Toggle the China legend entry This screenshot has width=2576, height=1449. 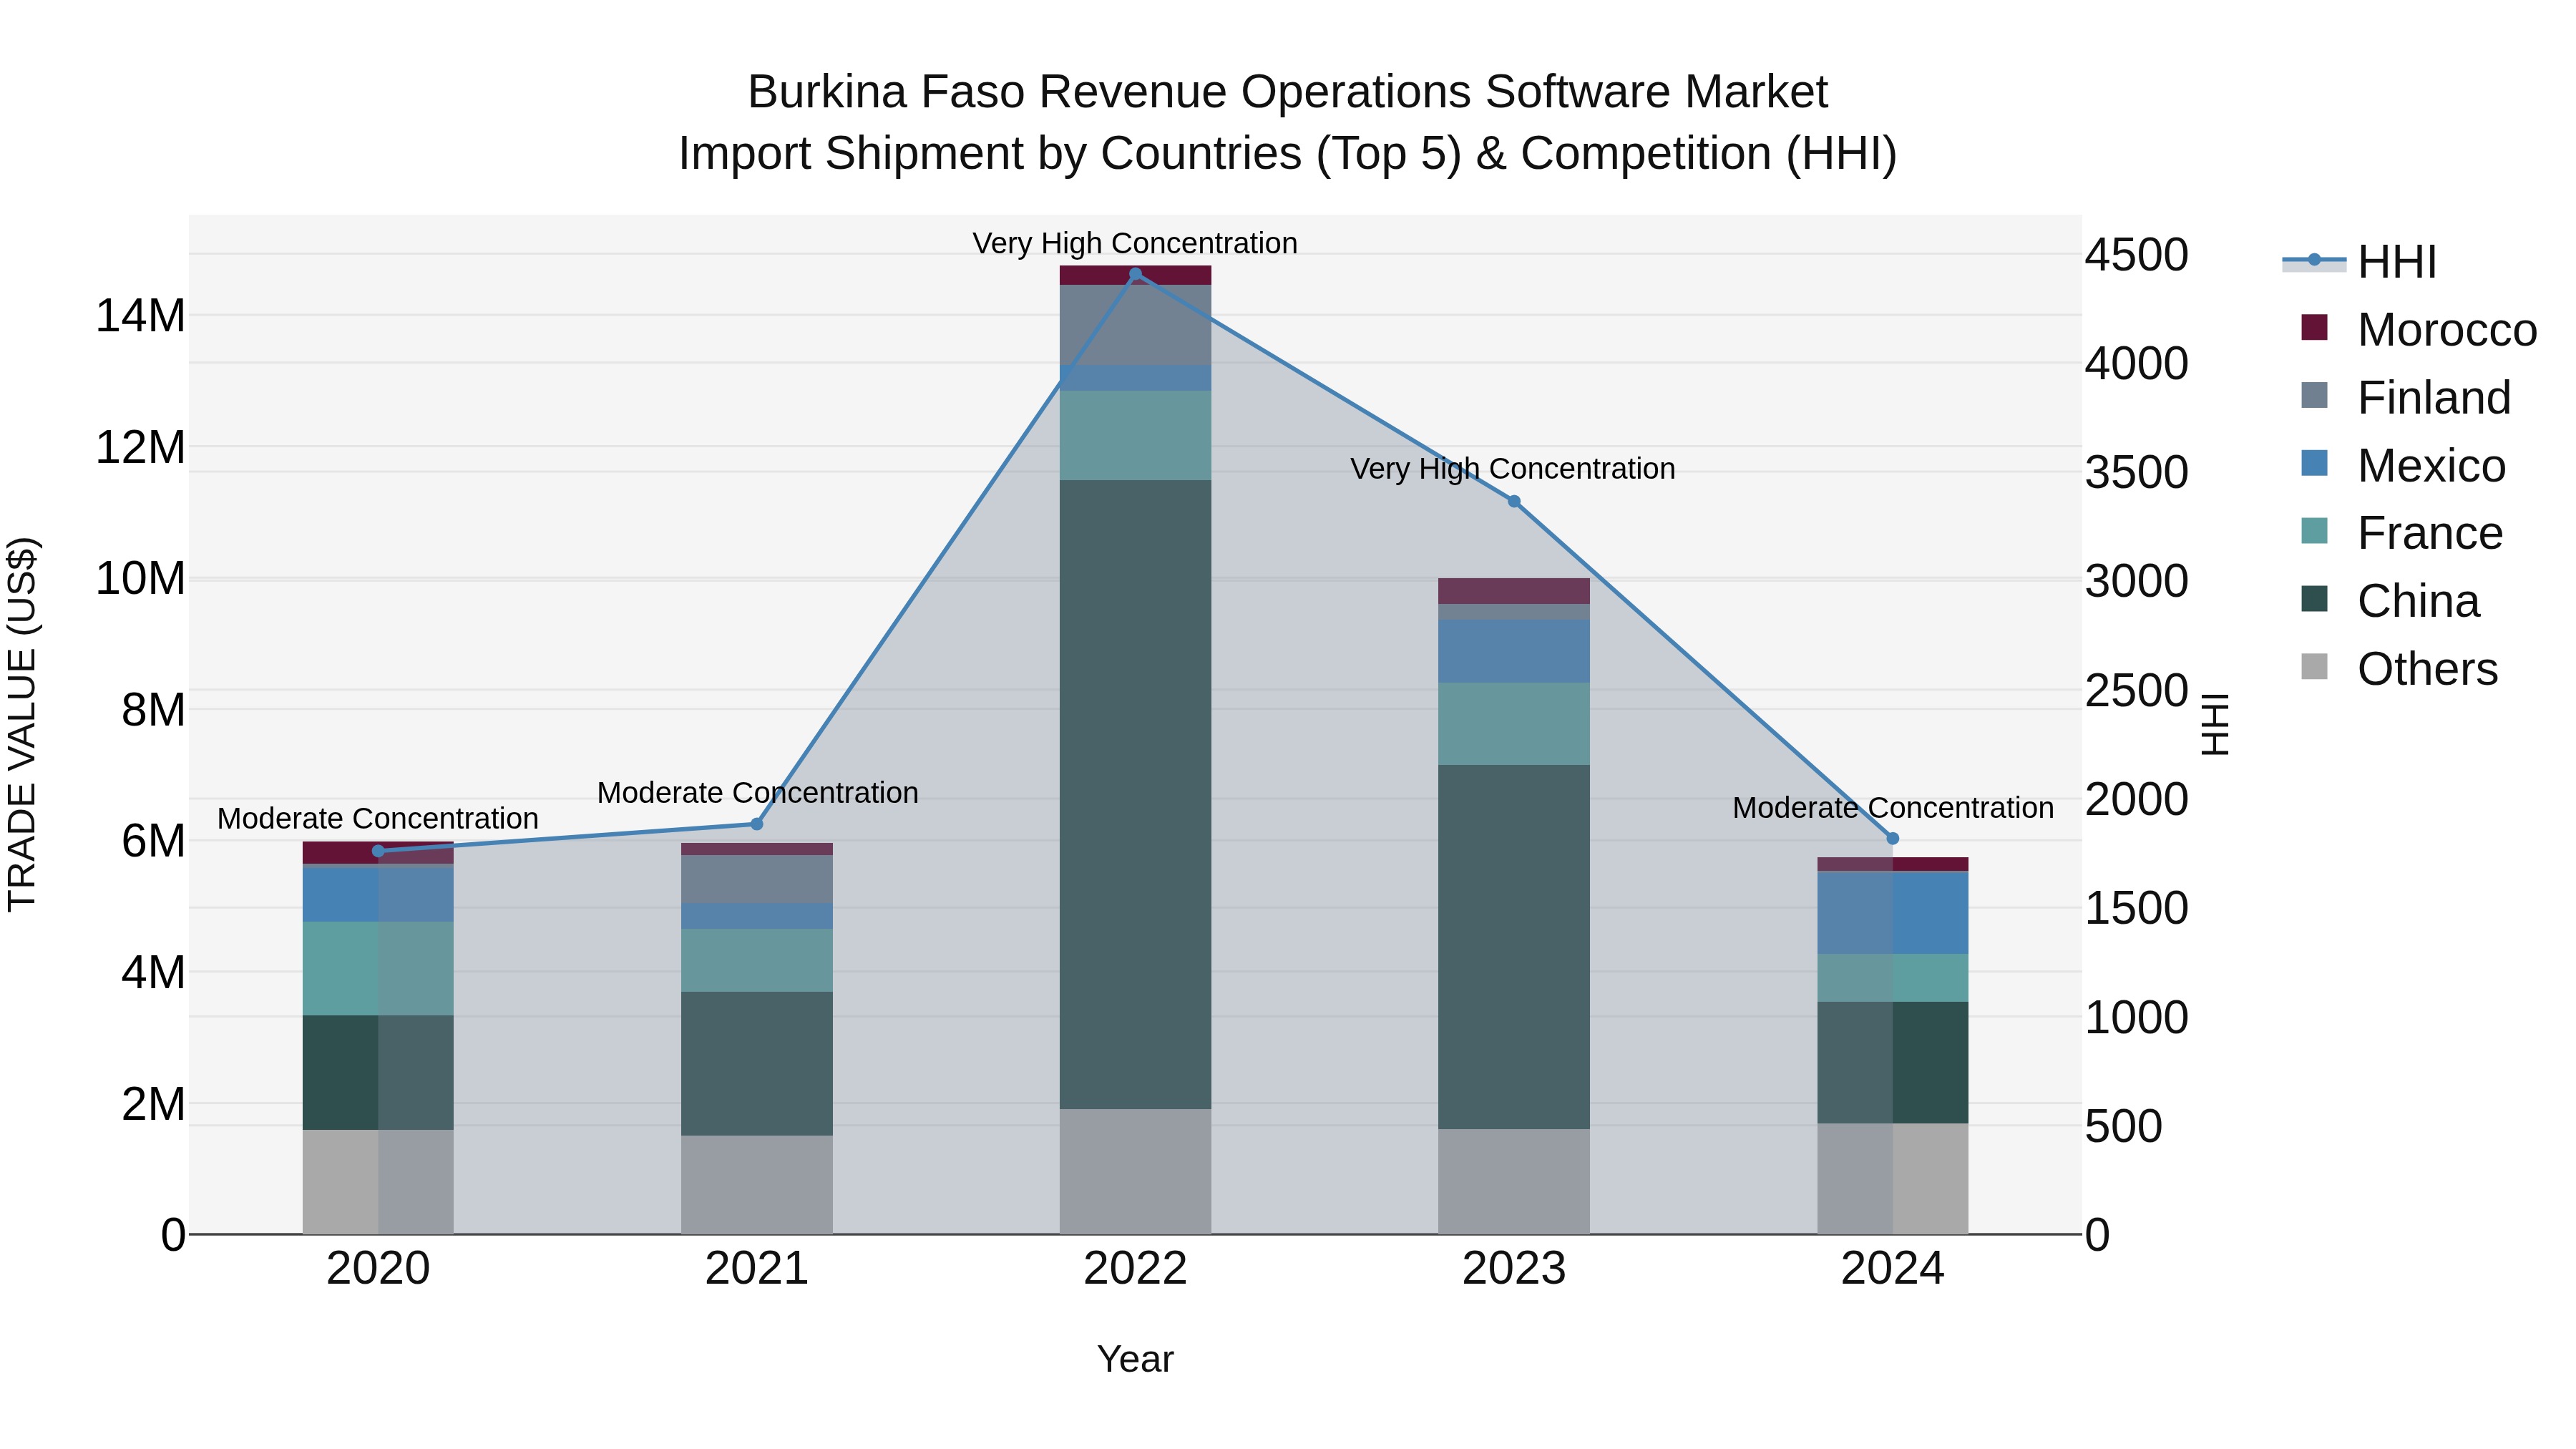click(2391, 601)
